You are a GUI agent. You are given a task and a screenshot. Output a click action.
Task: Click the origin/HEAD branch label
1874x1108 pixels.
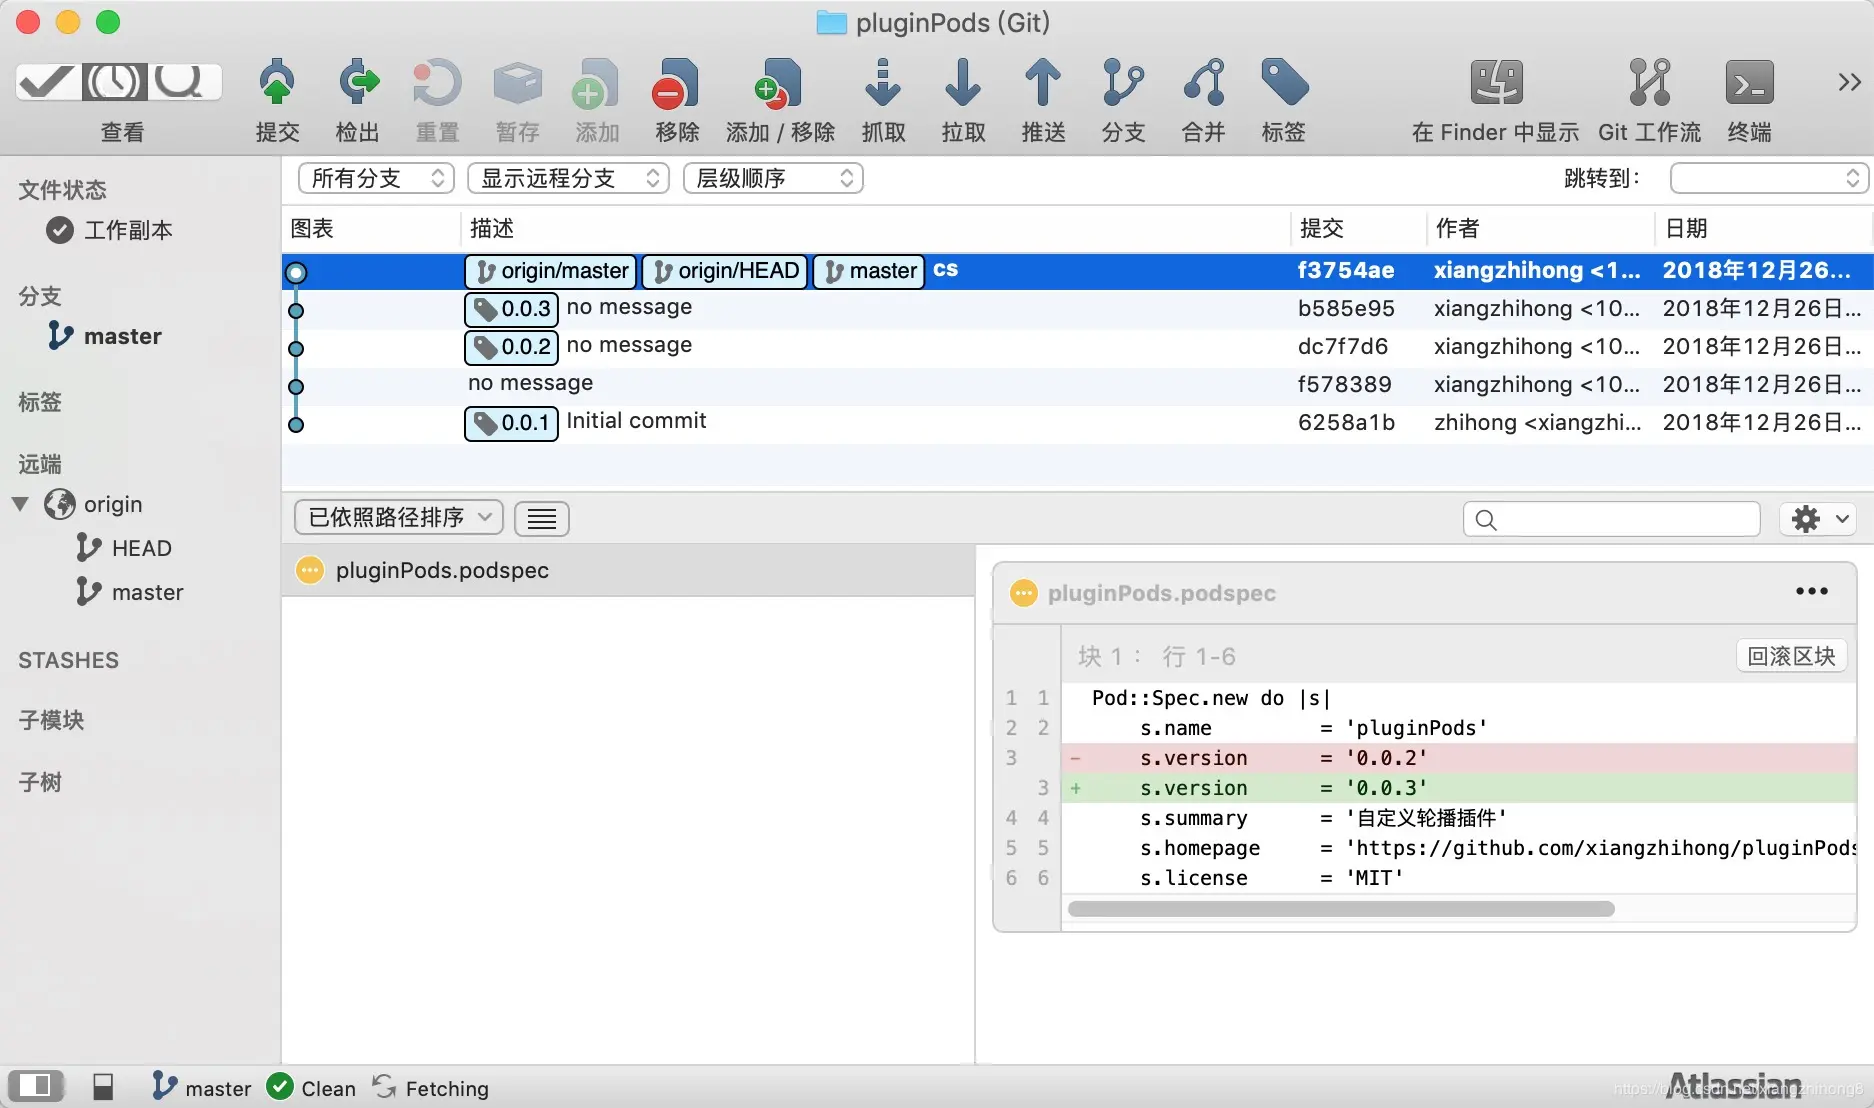pos(725,271)
